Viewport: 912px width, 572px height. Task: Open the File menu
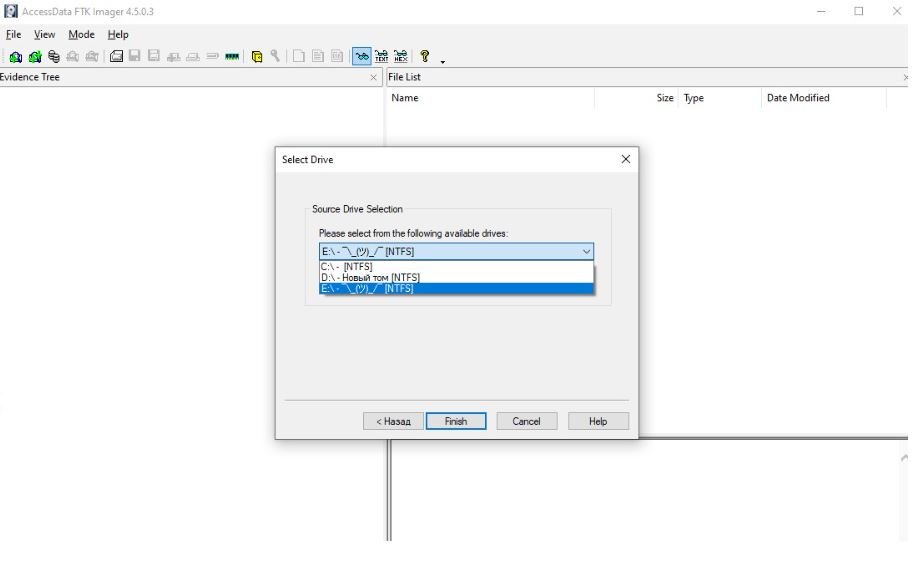(13, 34)
